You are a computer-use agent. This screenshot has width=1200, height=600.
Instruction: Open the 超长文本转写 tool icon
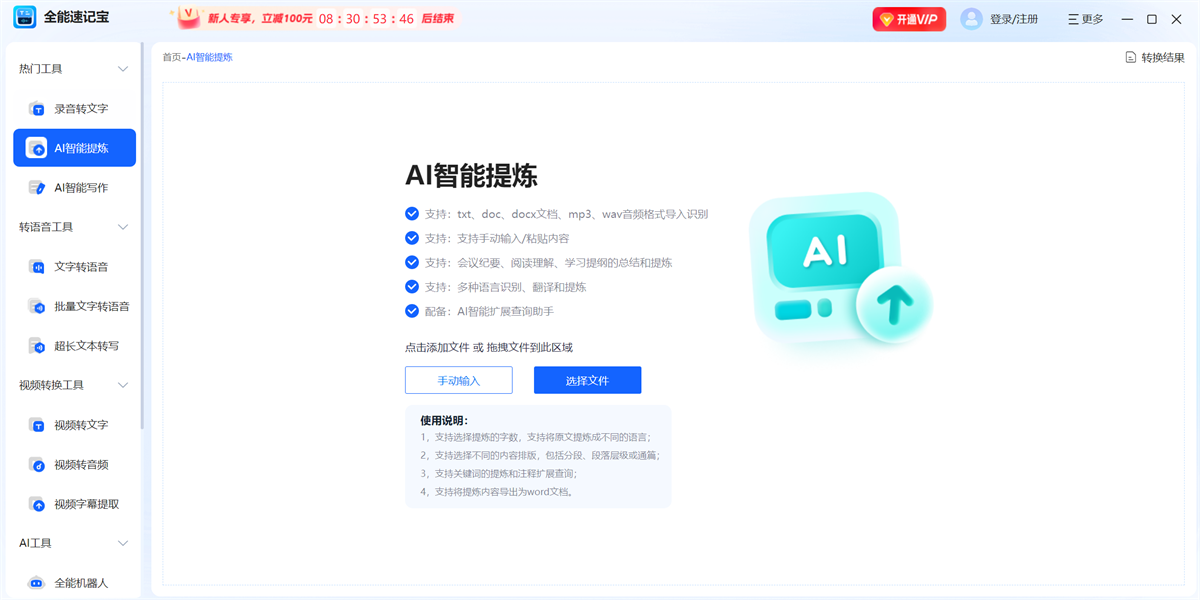37,346
